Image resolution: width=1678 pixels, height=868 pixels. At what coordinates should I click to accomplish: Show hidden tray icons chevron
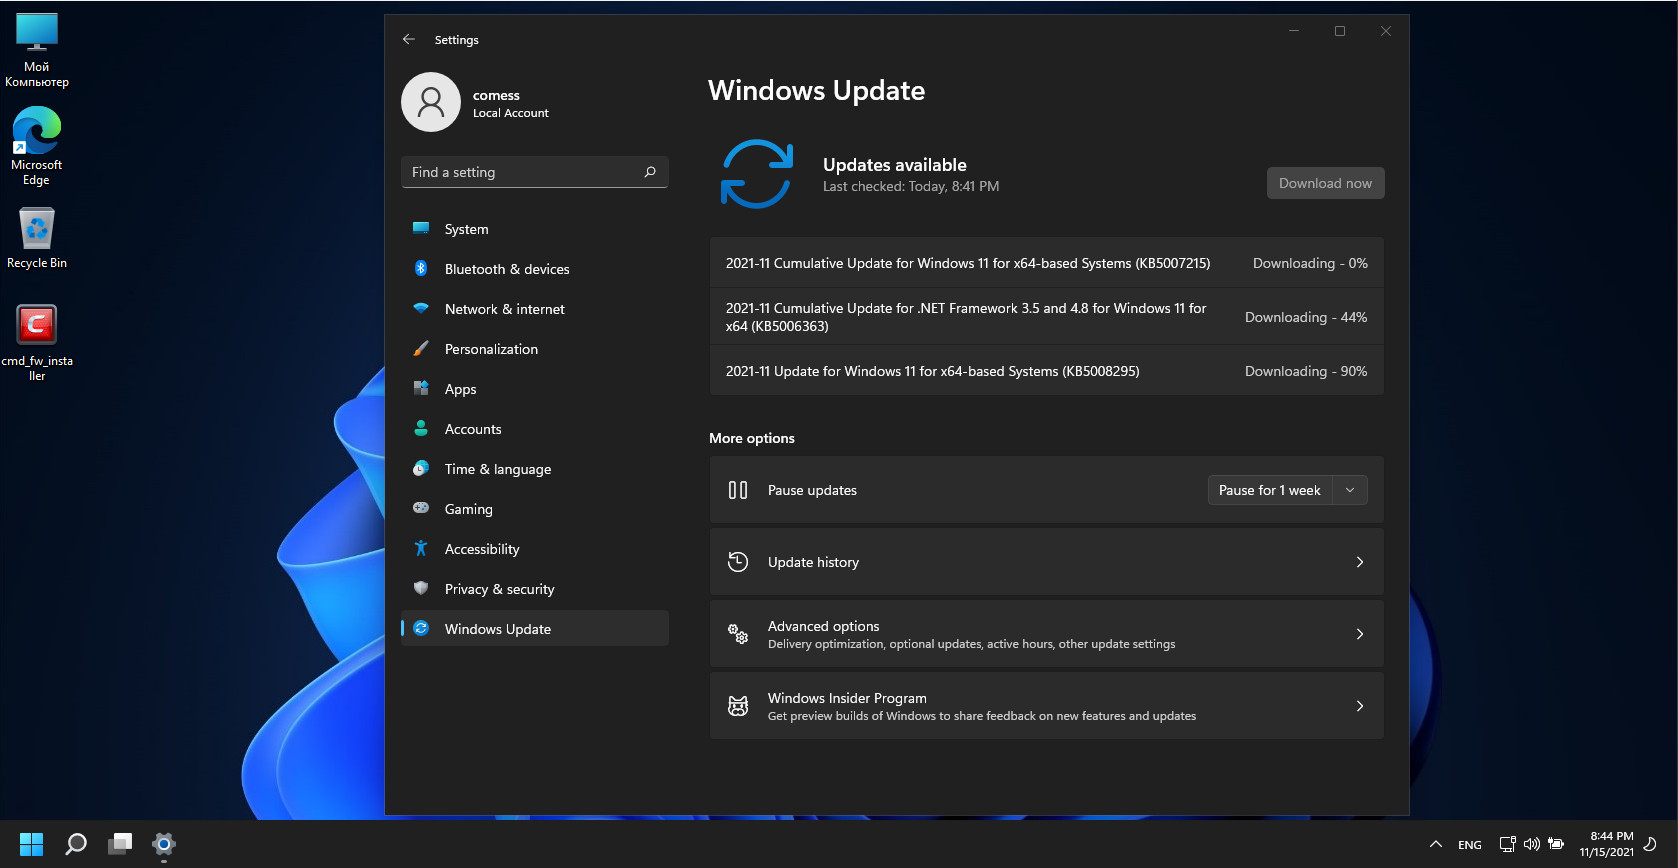[x=1436, y=844]
